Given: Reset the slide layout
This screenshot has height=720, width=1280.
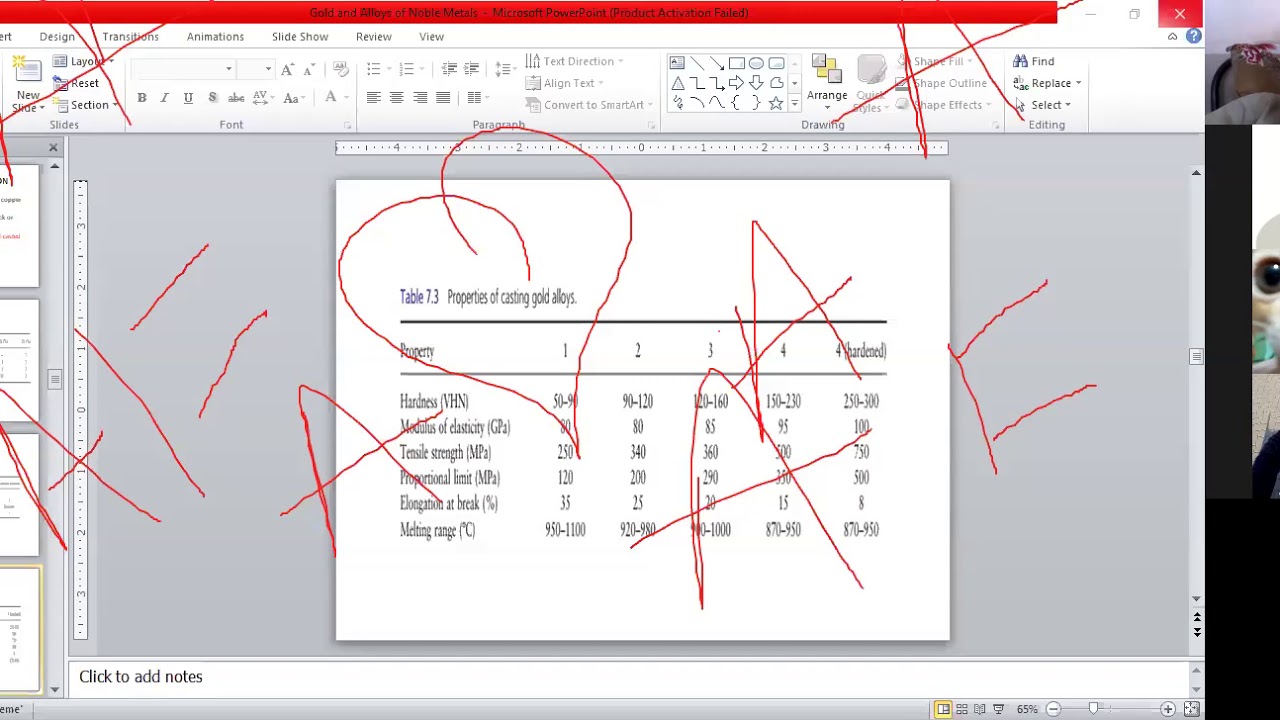Looking at the screenshot, I should point(76,83).
